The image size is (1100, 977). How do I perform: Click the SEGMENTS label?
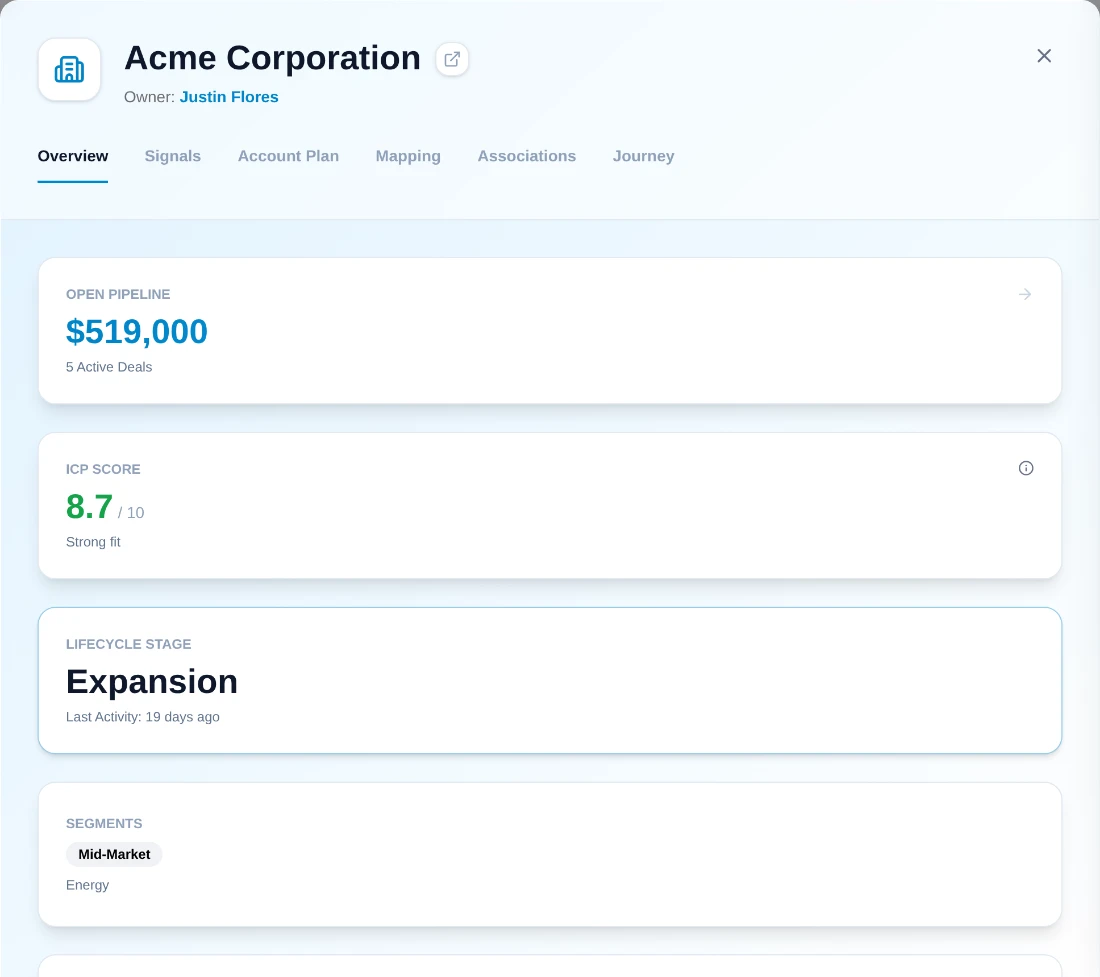[x=104, y=823]
